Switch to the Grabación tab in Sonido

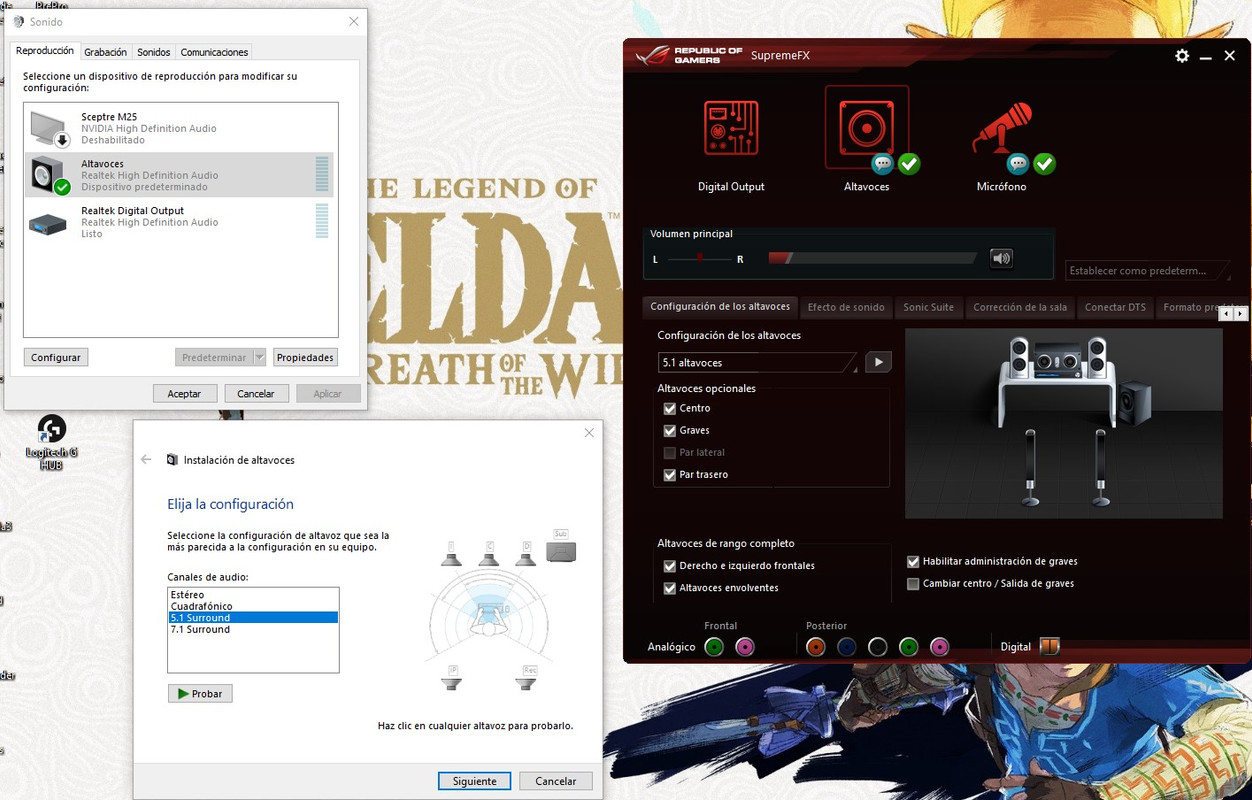[105, 52]
